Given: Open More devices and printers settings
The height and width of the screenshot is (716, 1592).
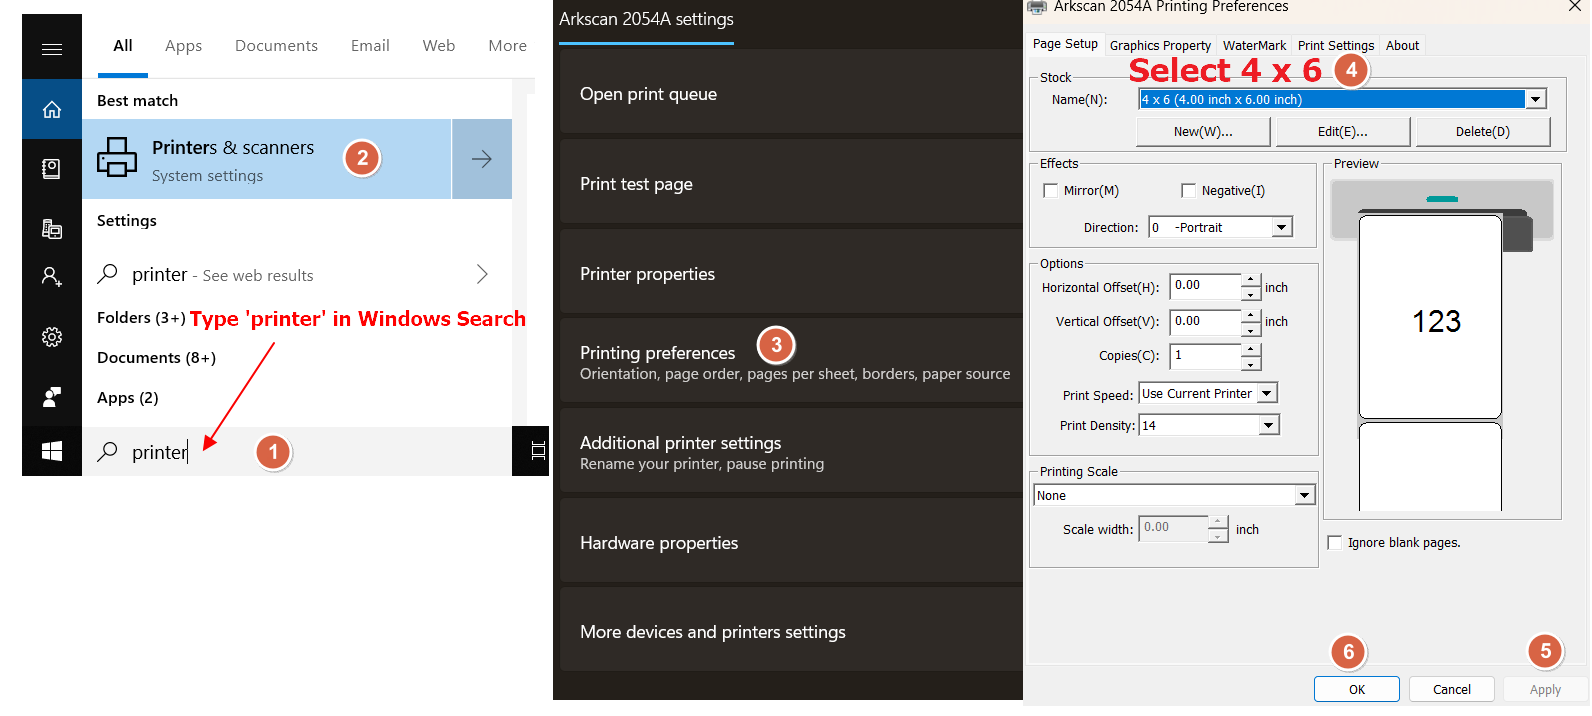Looking at the screenshot, I should [x=791, y=631].
